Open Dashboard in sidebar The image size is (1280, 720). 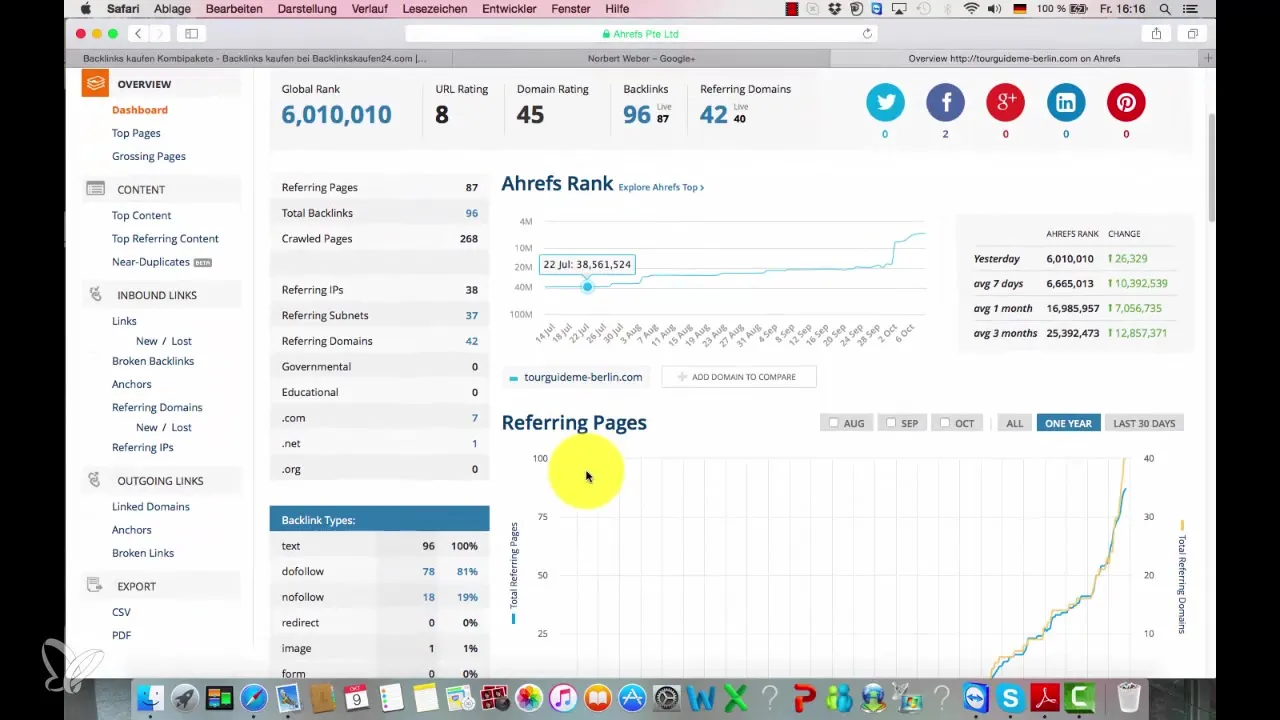[140, 110]
